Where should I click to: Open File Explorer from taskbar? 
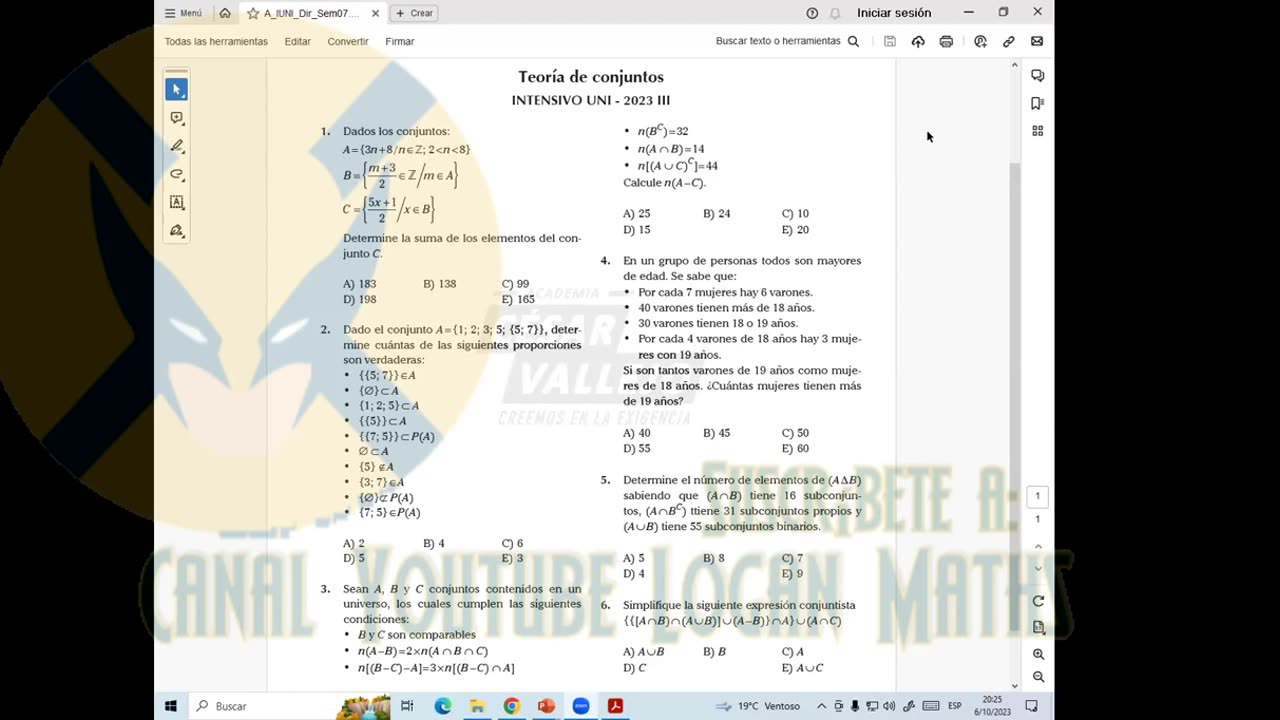pyautogui.click(x=477, y=706)
